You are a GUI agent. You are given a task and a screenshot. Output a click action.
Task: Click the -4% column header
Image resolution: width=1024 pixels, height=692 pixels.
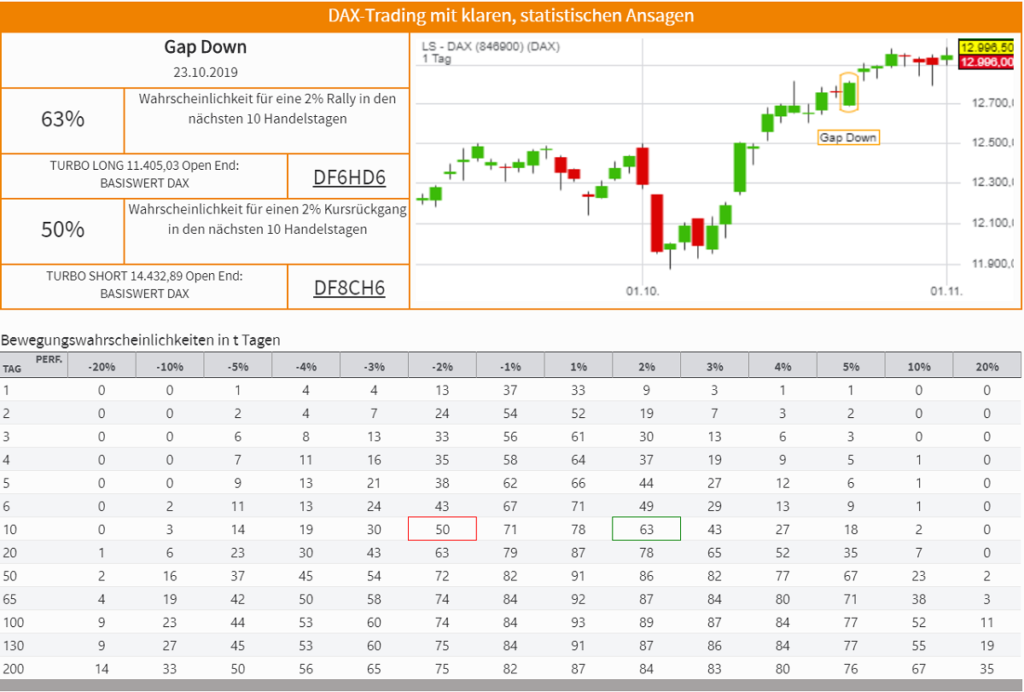coord(306,367)
